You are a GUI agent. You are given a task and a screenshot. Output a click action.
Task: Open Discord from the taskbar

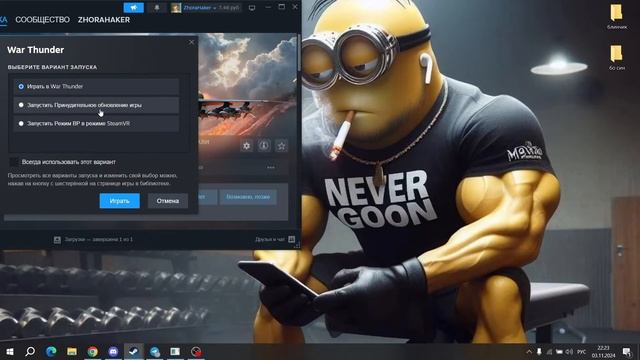113,351
